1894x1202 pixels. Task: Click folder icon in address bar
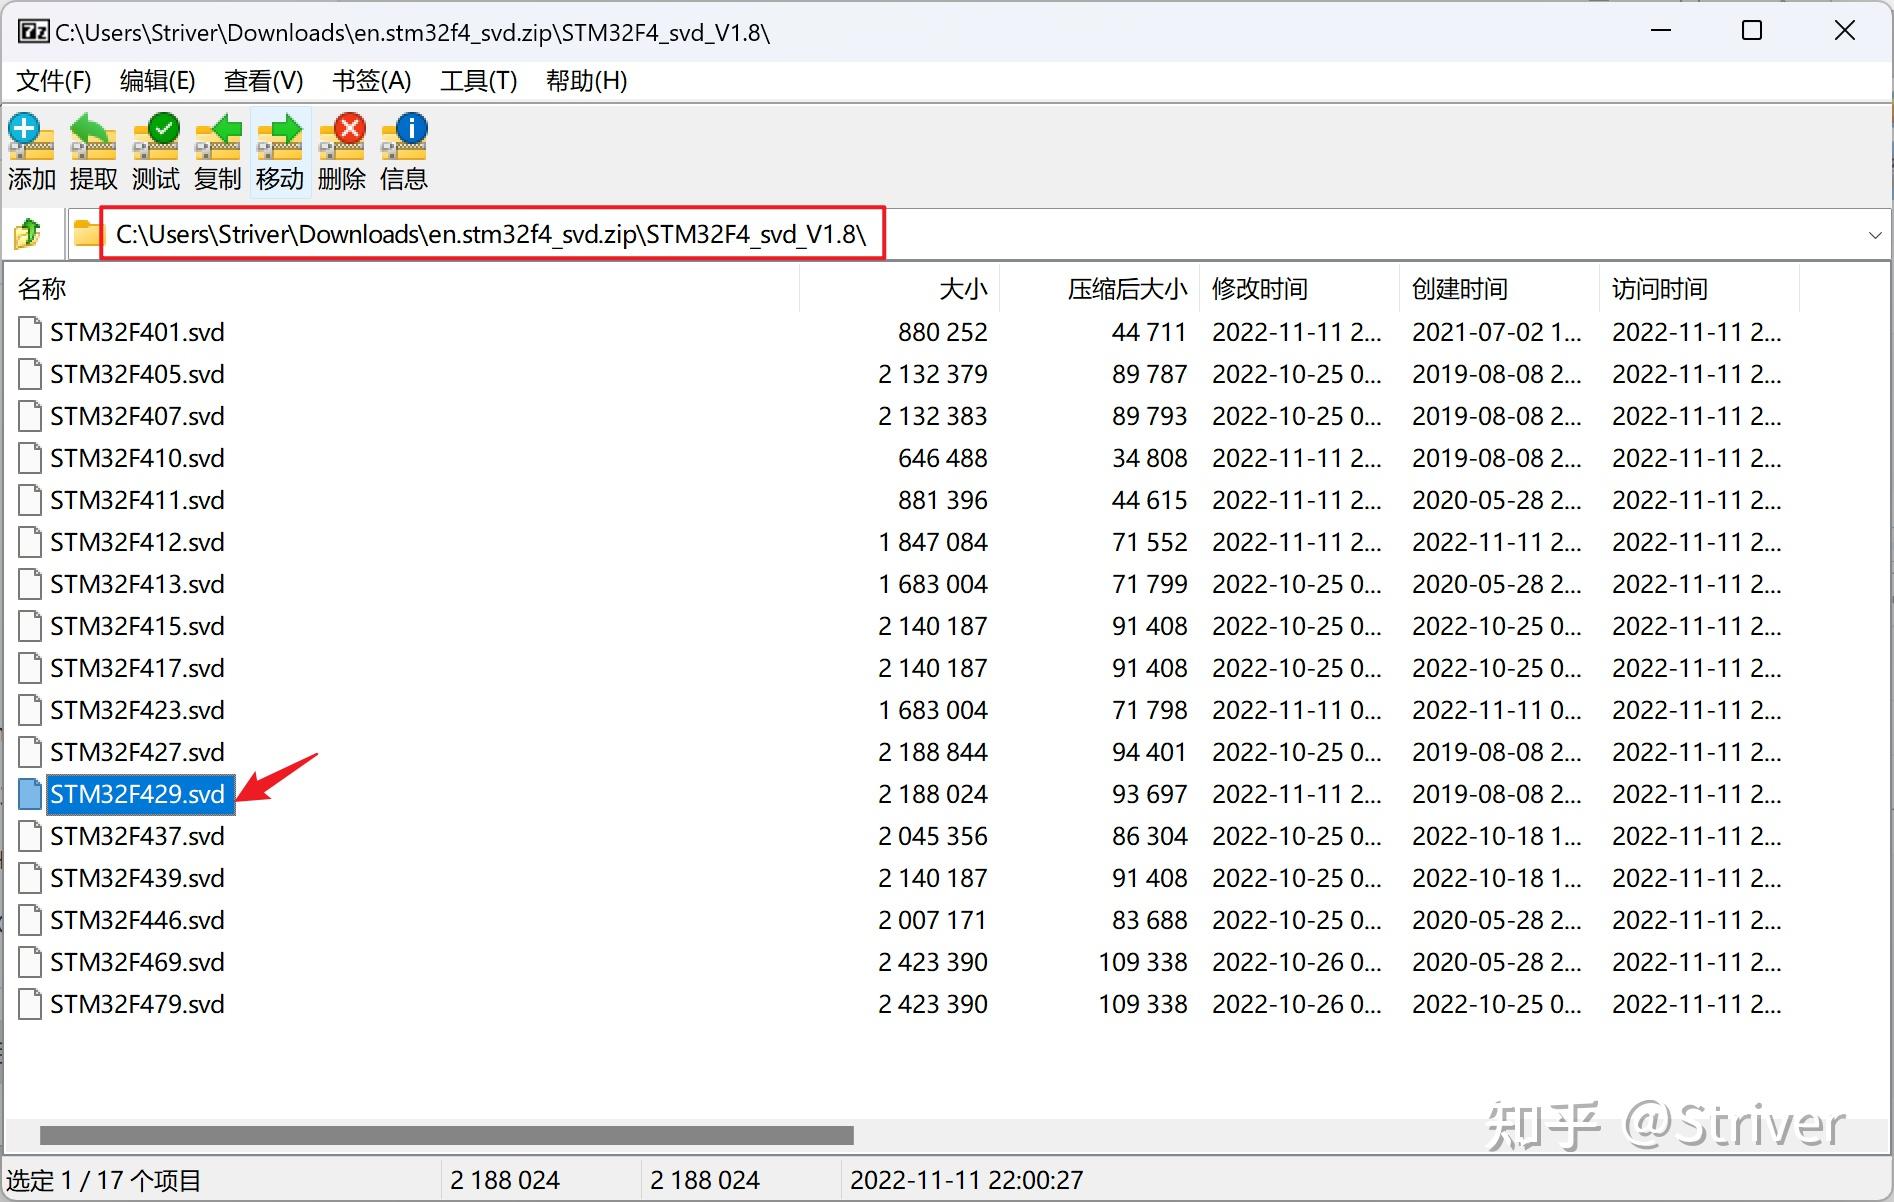(x=88, y=234)
